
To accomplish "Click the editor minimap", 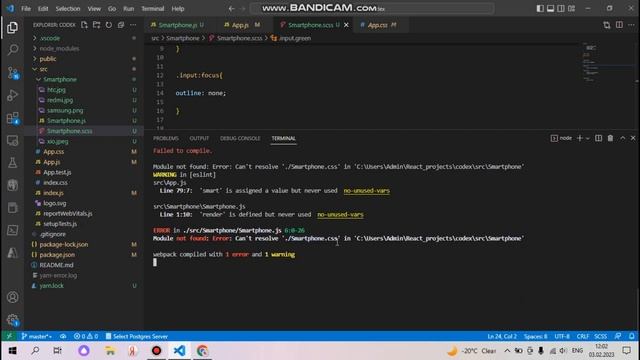I will click(607, 61).
